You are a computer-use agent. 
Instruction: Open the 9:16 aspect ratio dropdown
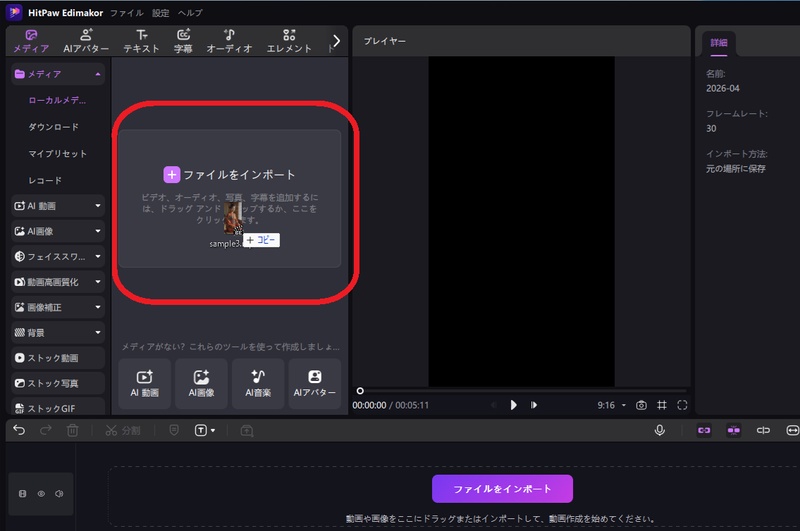(x=611, y=405)
